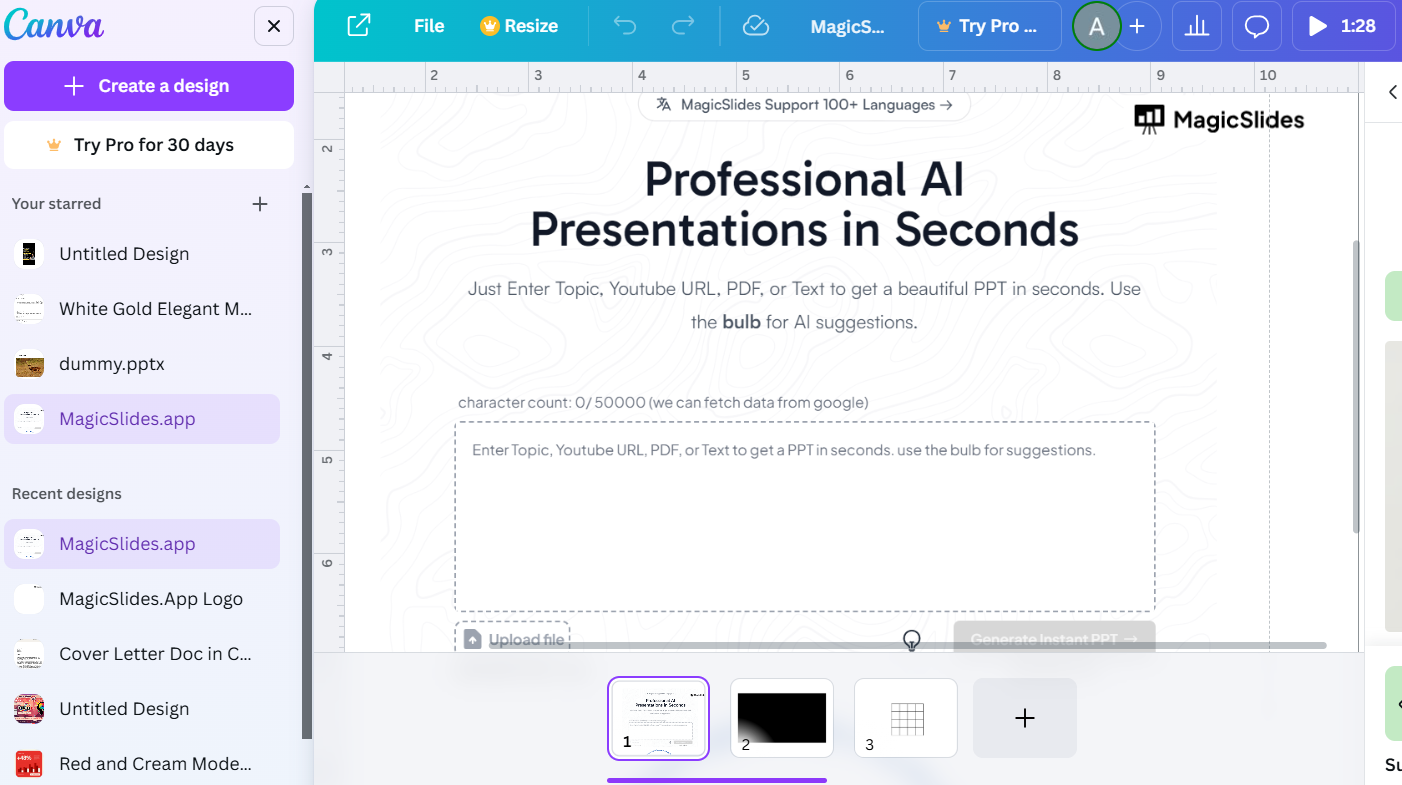Open the File menu
This screenshot has width=1402, height=785.
[429, 26]
